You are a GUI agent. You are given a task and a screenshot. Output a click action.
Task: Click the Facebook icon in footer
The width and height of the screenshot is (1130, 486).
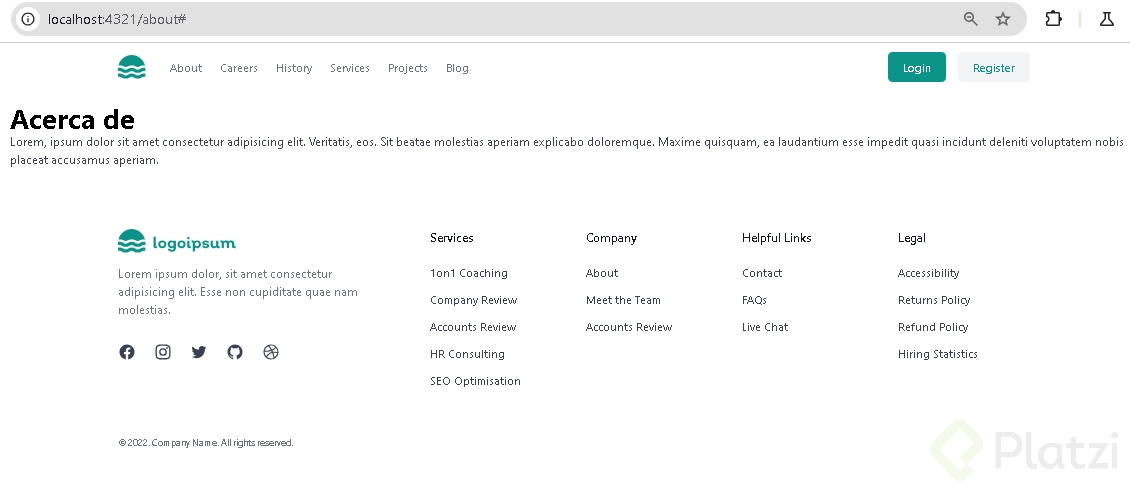pos(127,352)
